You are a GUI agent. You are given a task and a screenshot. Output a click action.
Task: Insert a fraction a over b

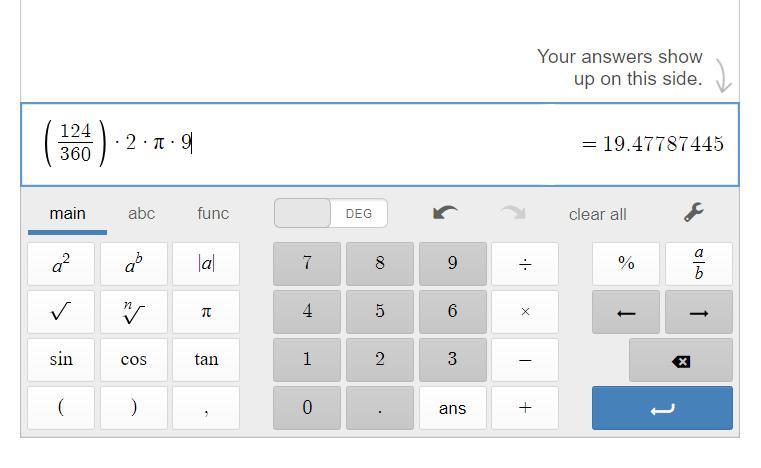[x=699, y=264]
